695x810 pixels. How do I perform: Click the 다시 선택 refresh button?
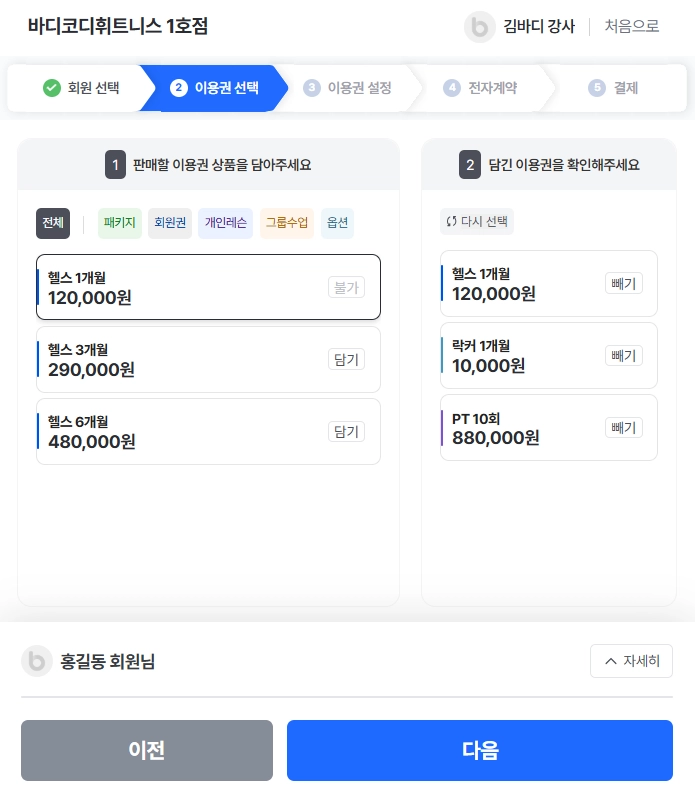click(477, 222)
